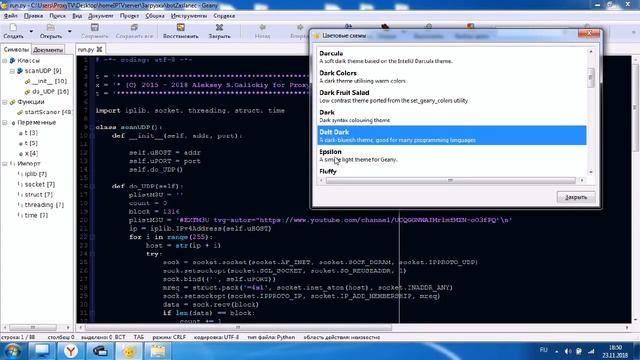Expand the Открыть recent files dropdown arrow

click(x=69, y=31)
